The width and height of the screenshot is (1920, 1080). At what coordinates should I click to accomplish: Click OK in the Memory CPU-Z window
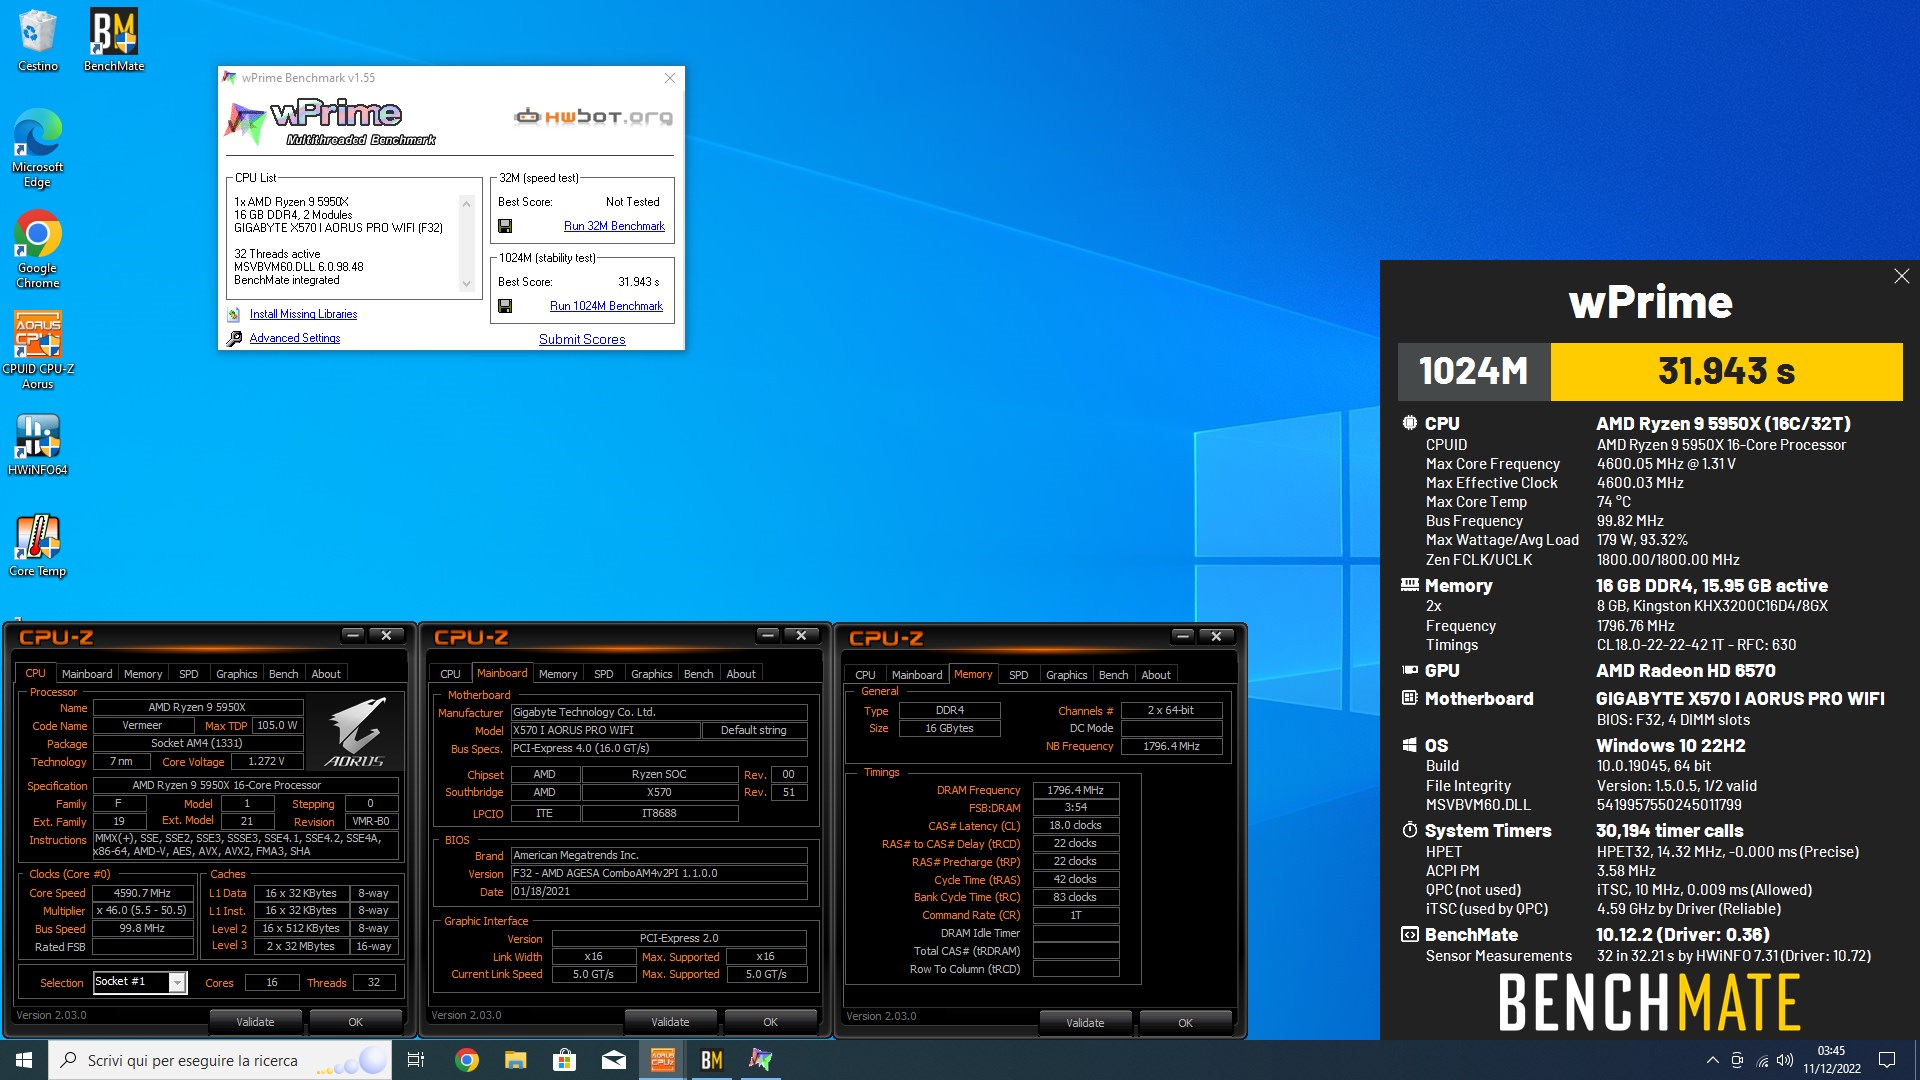coord(1185,1023)
